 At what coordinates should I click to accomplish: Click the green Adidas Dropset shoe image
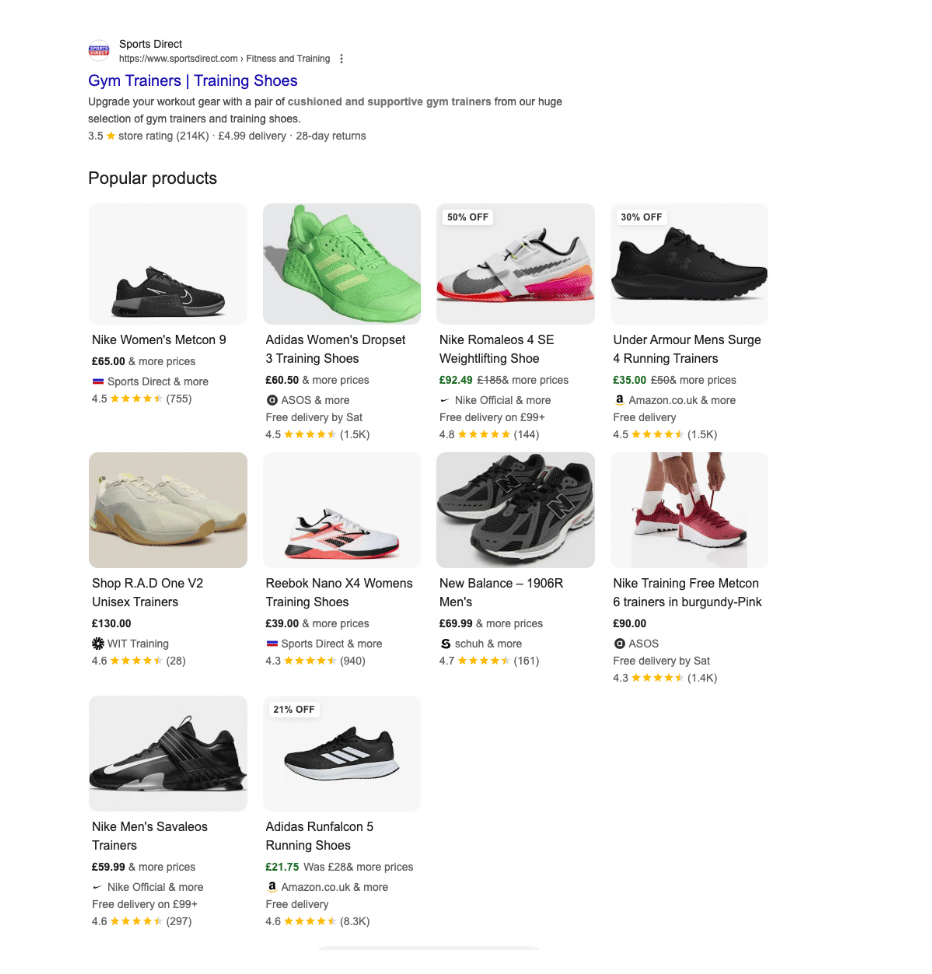tap(341, 264)
